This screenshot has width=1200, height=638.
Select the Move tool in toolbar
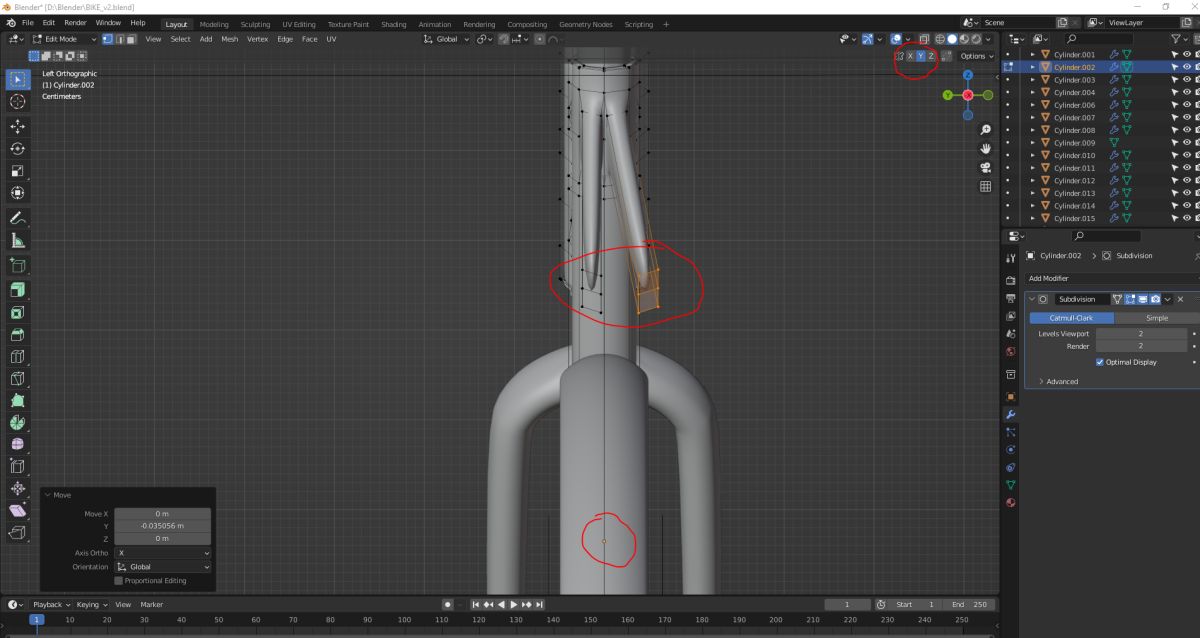click(x=18, y=127)
